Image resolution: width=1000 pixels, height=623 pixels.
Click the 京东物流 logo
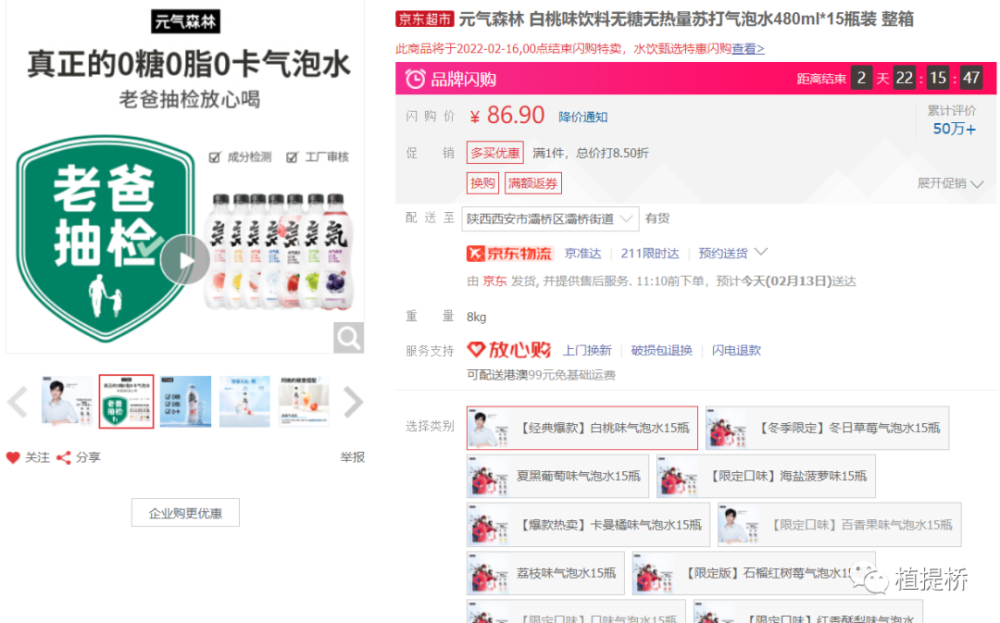[510, 254]
